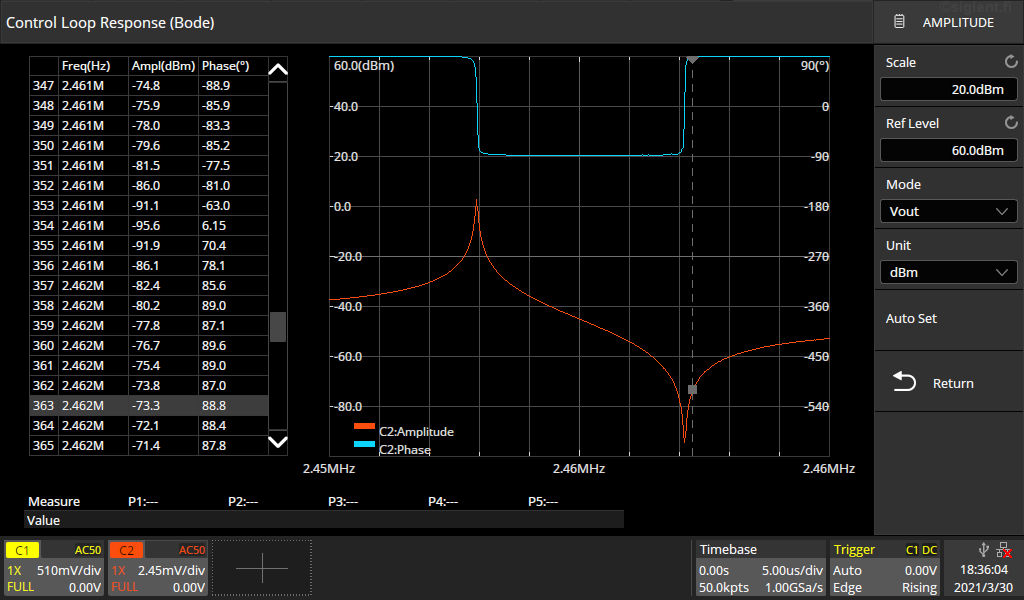
Task: Click the Return arrow icon
Action: [x=904, y=382]
